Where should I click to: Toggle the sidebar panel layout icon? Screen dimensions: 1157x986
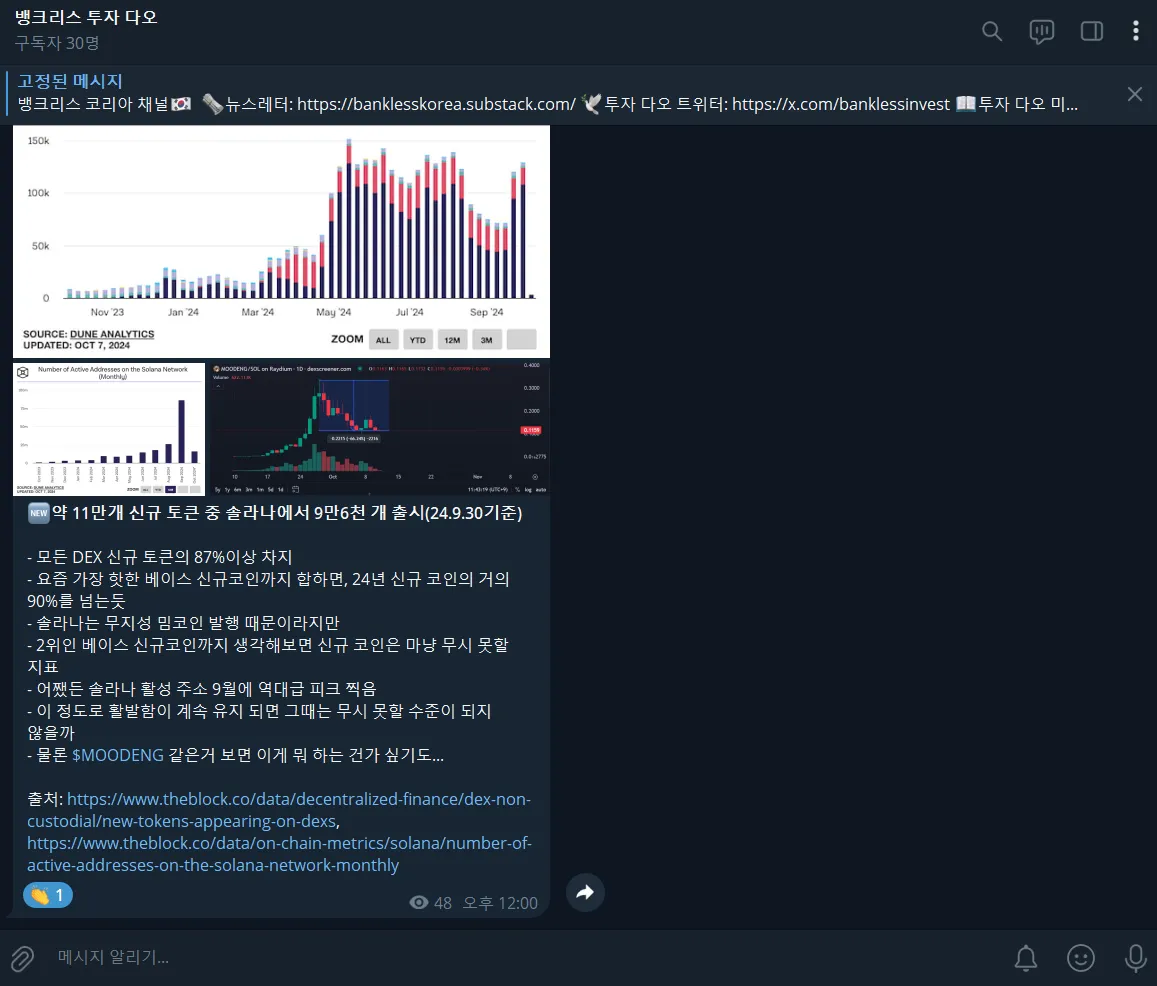point(1092,31)
